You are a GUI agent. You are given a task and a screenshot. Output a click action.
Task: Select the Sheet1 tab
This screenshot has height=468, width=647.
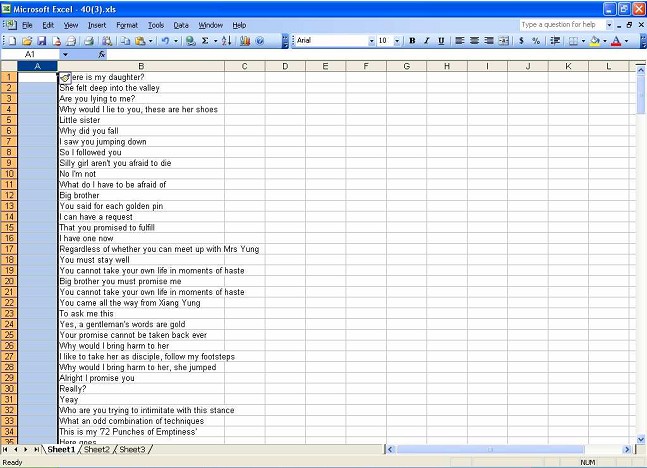click(x=61, y=449)
